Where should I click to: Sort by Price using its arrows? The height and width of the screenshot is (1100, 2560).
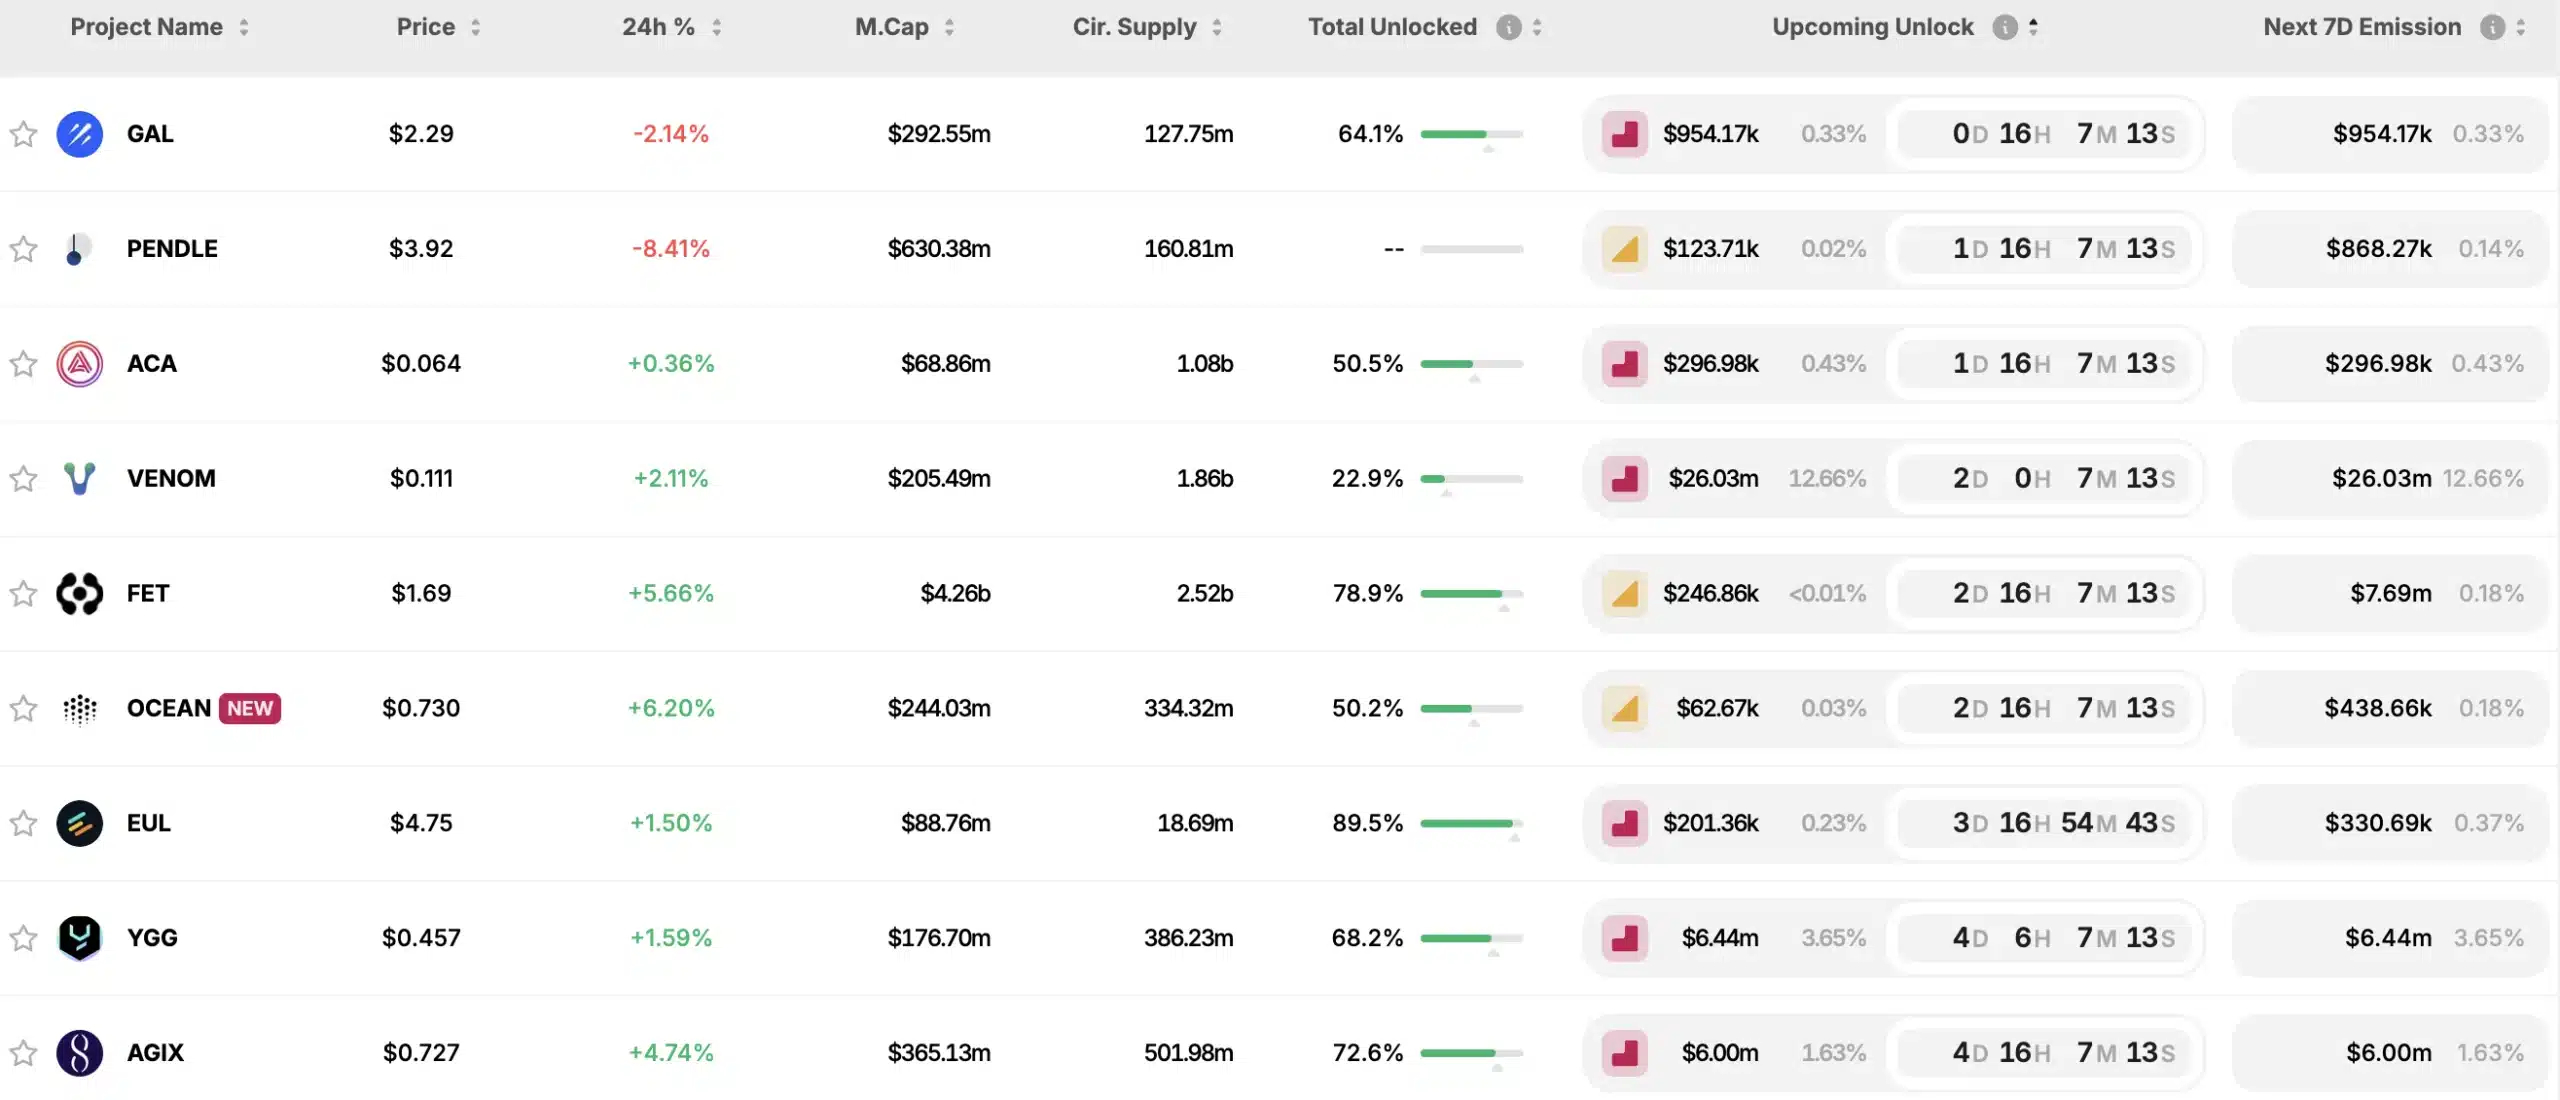click(x=476, y=28)
